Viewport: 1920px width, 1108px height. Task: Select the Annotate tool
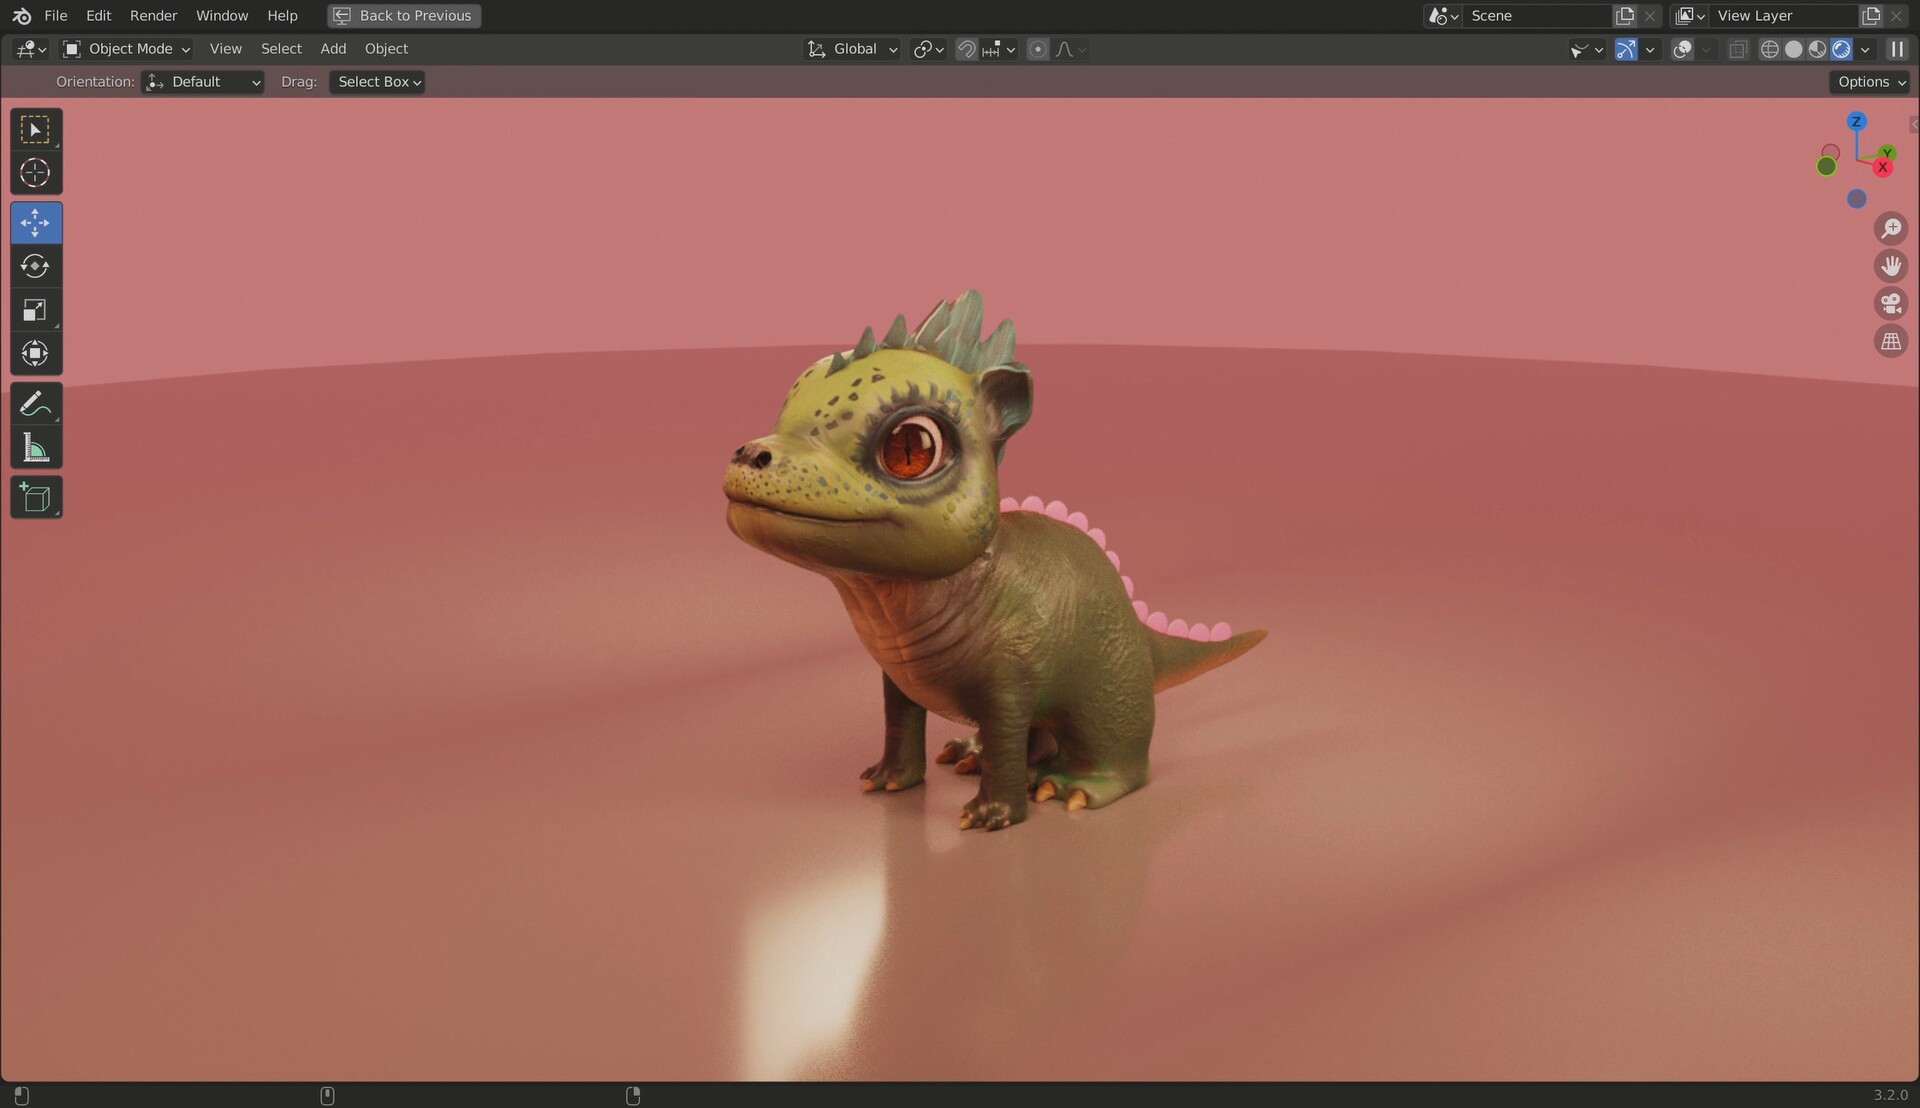point(35,403)
